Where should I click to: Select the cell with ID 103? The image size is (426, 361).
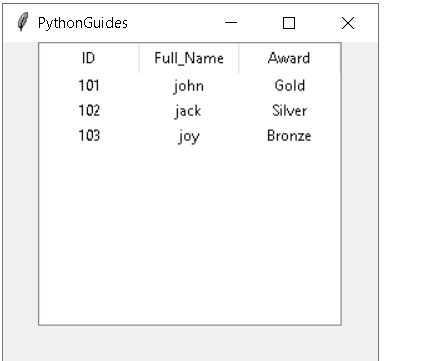[89, 136]
